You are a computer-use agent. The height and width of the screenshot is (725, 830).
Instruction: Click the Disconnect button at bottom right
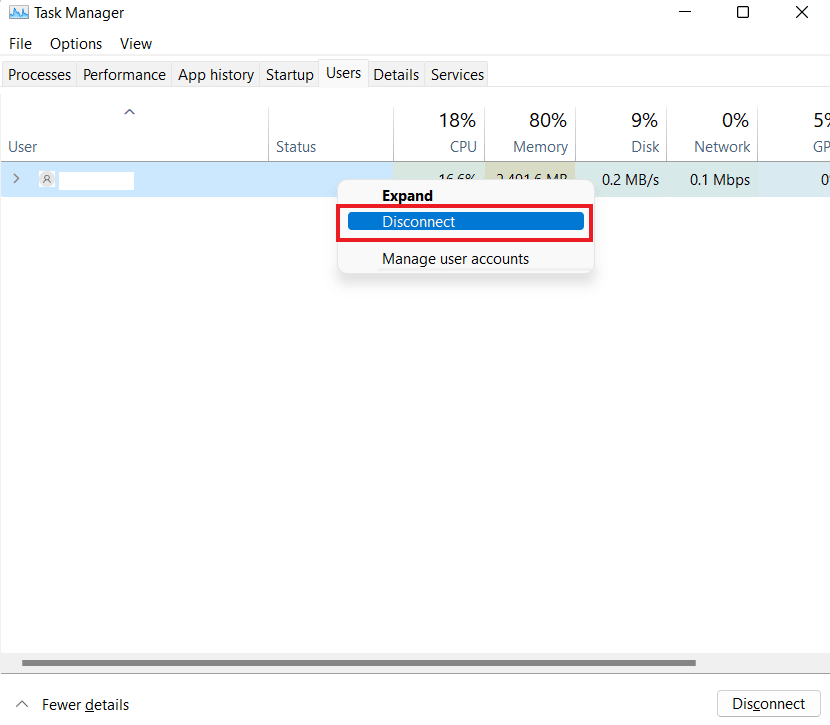coord(768,703)
